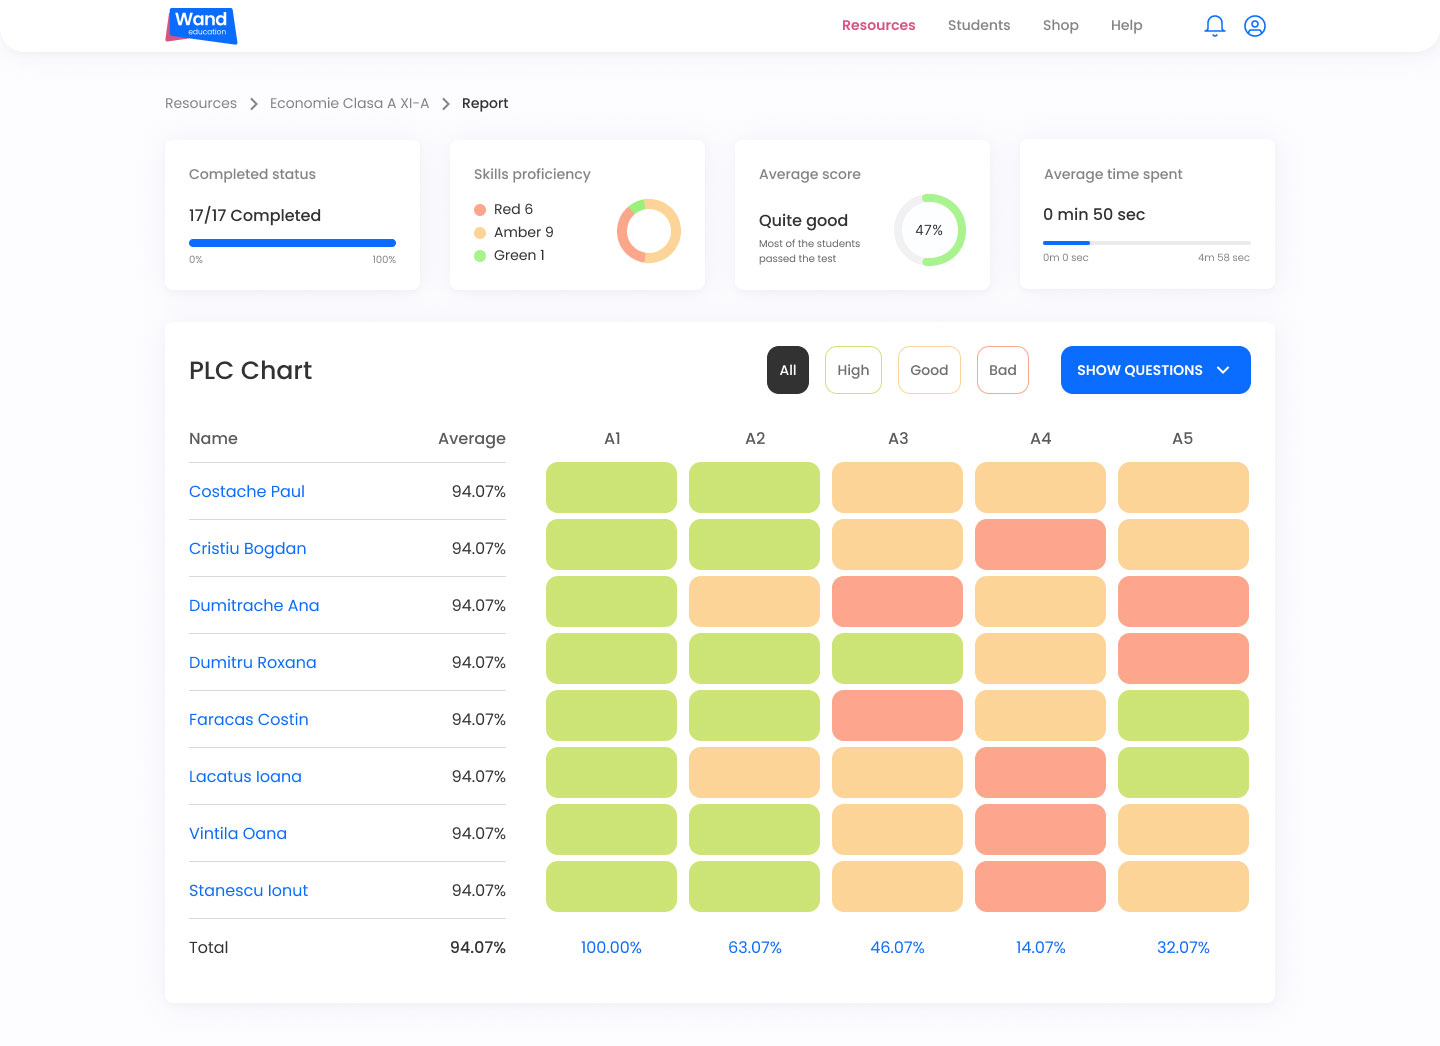Click the A4 total 14.07% value
This screenshot has height=1046, width=1440.
coord(1040,948)
